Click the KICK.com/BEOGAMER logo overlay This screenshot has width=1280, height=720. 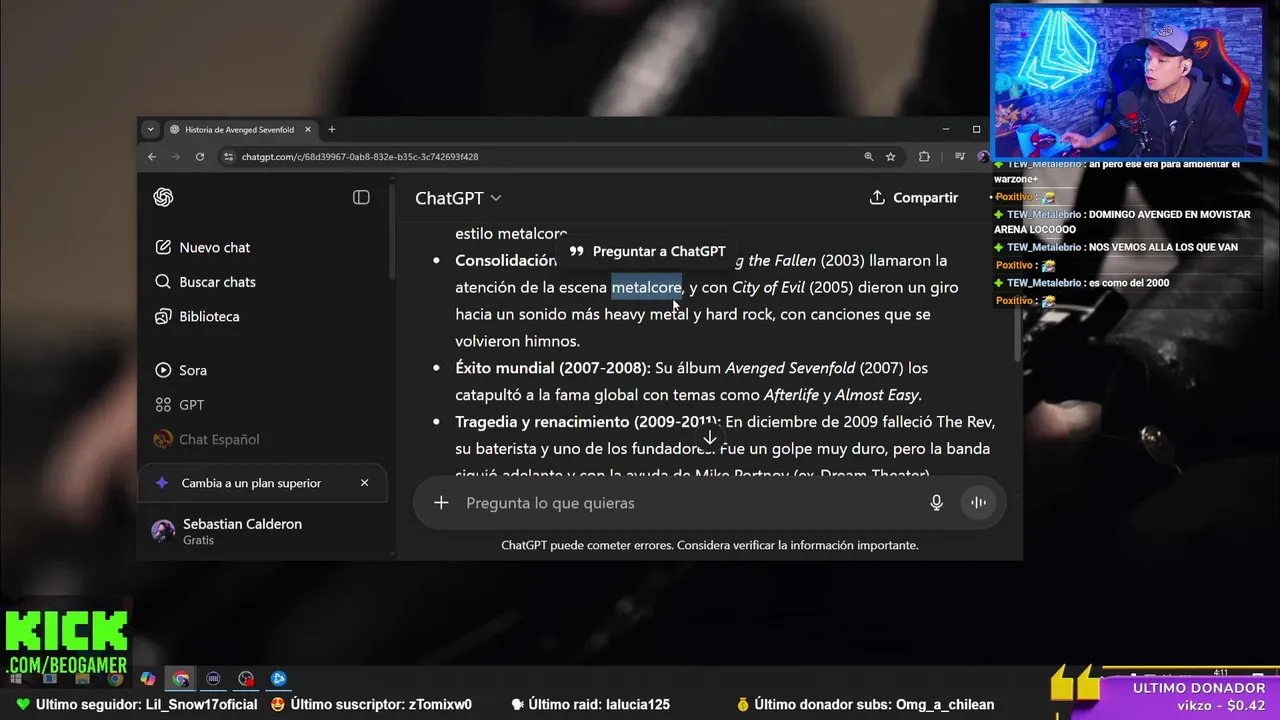66,643
